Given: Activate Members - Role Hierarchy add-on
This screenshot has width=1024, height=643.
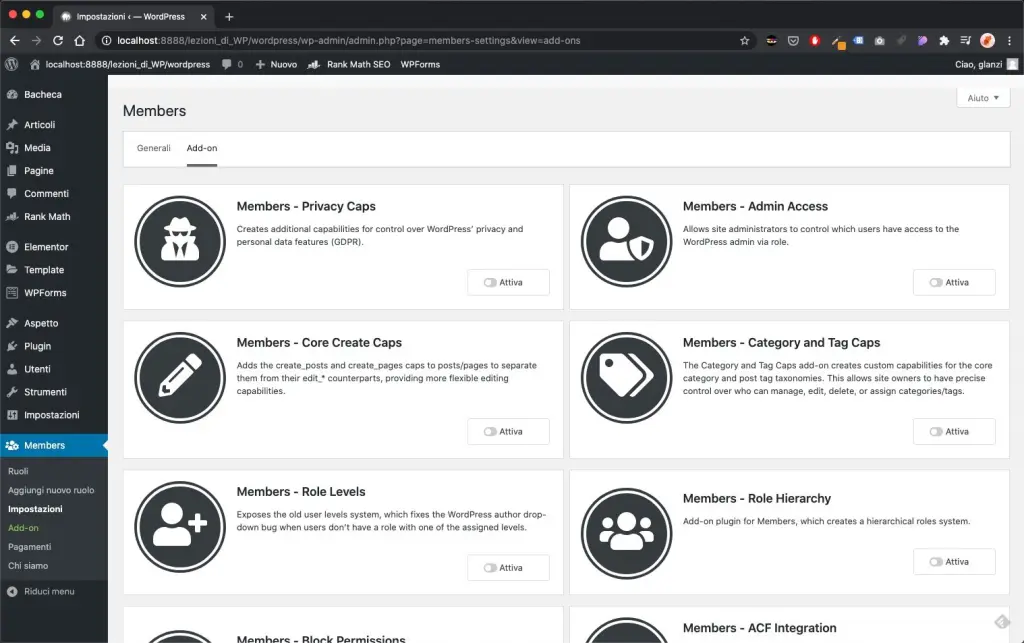Looking at the screenshot, I should pyautogui.click(x=954, y=561).
